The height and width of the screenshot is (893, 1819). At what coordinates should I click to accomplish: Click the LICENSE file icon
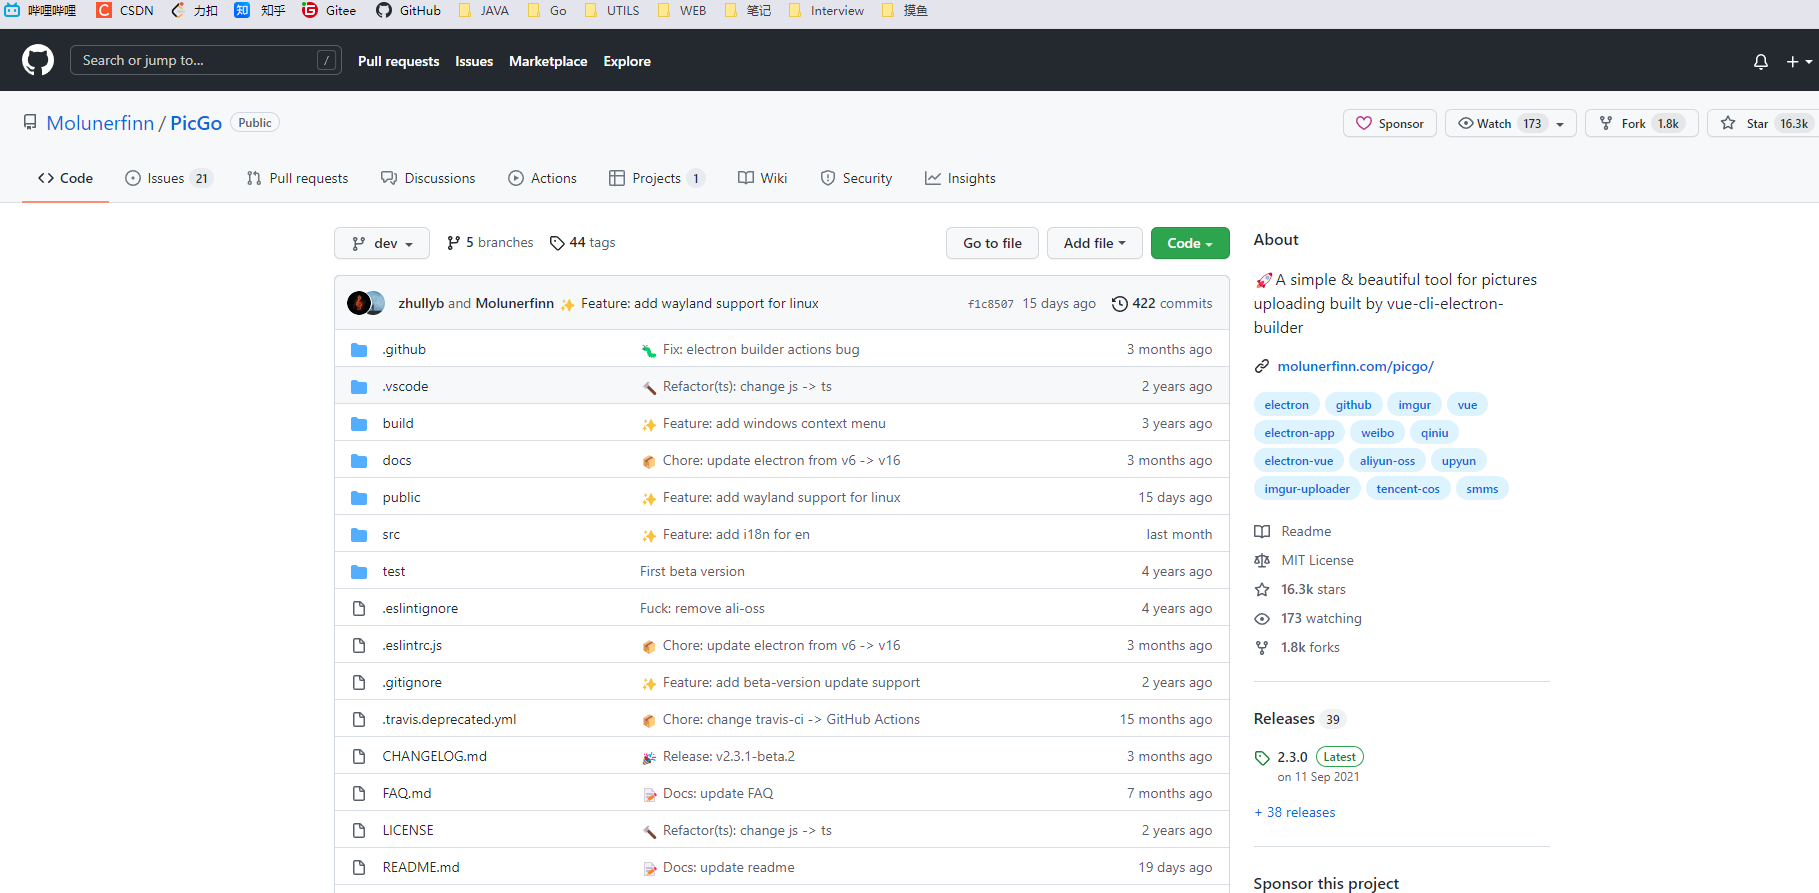tap(359, 831)
